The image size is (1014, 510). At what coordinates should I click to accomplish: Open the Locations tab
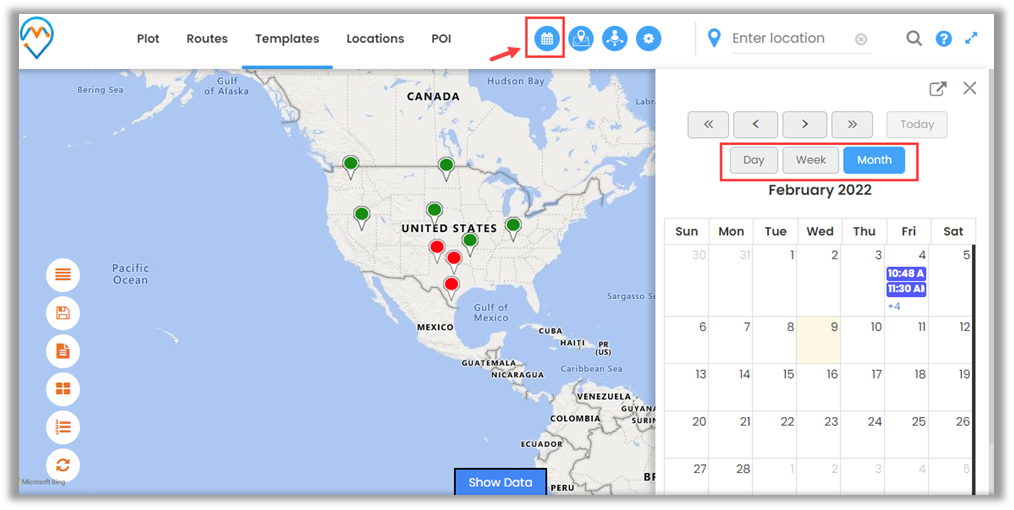pos(375,39)
